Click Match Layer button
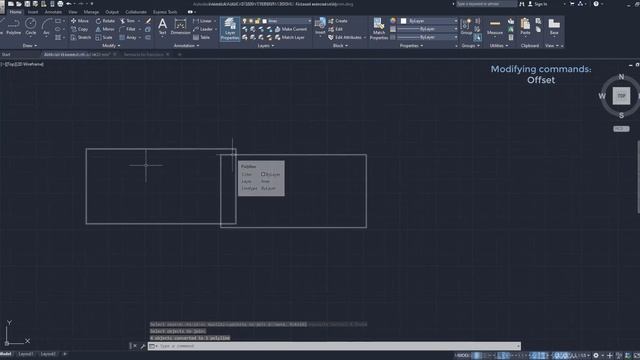 click(290, 37)
